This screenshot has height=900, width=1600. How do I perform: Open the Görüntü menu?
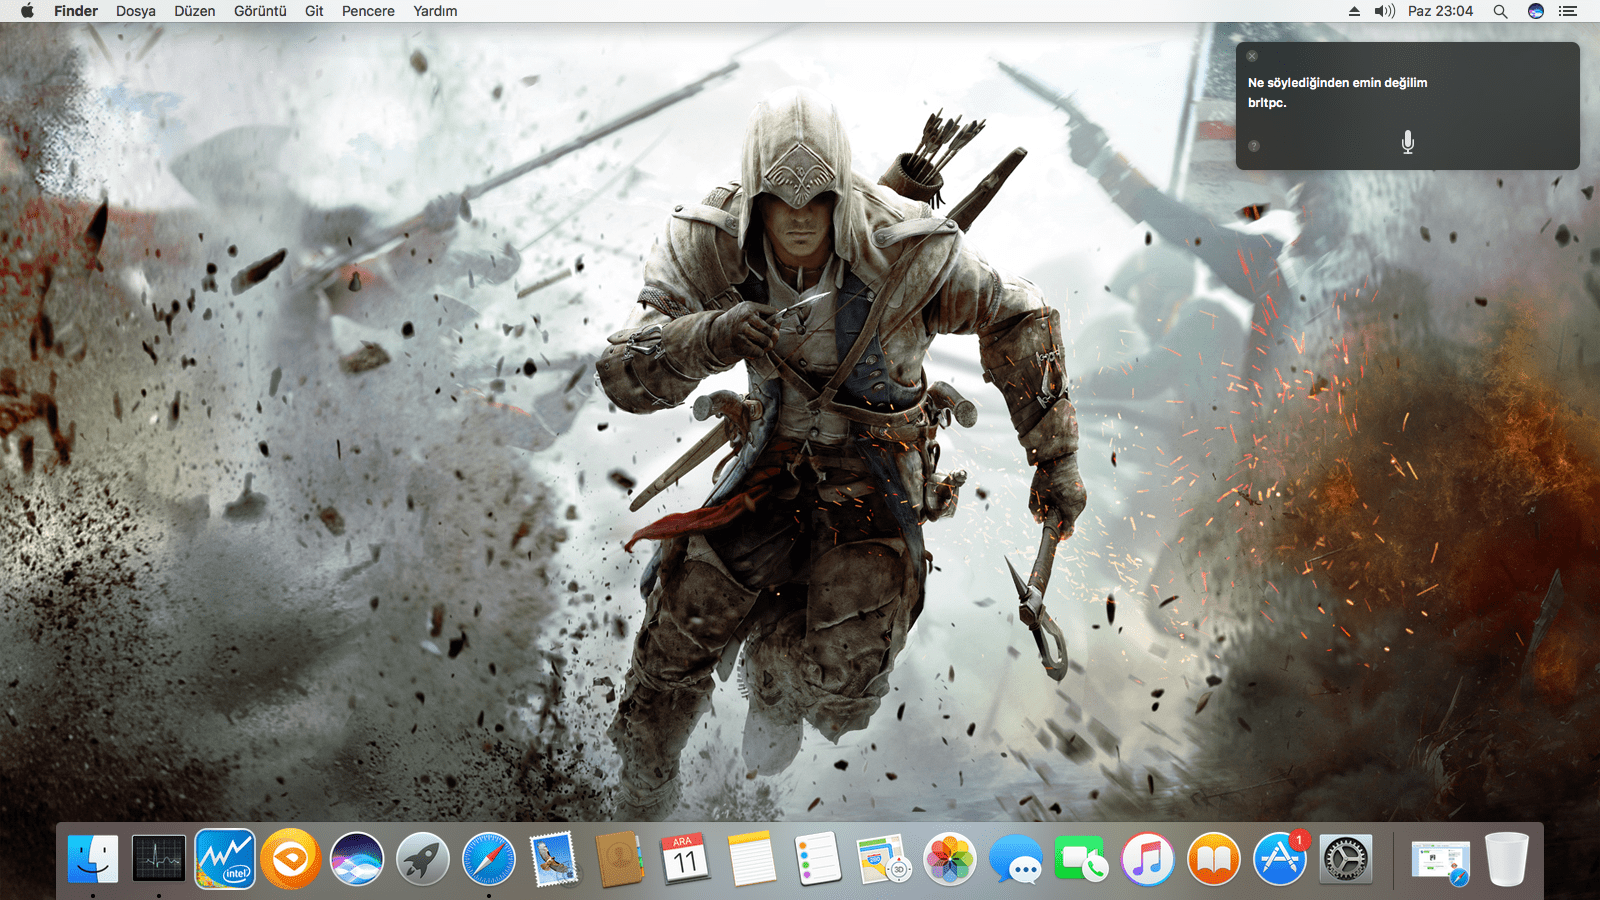click(x=260, y=11)
